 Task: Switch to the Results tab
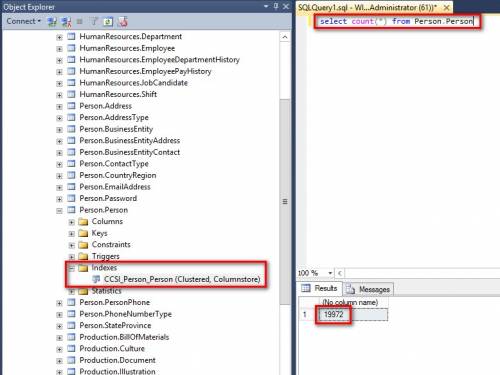pos(320,288)
